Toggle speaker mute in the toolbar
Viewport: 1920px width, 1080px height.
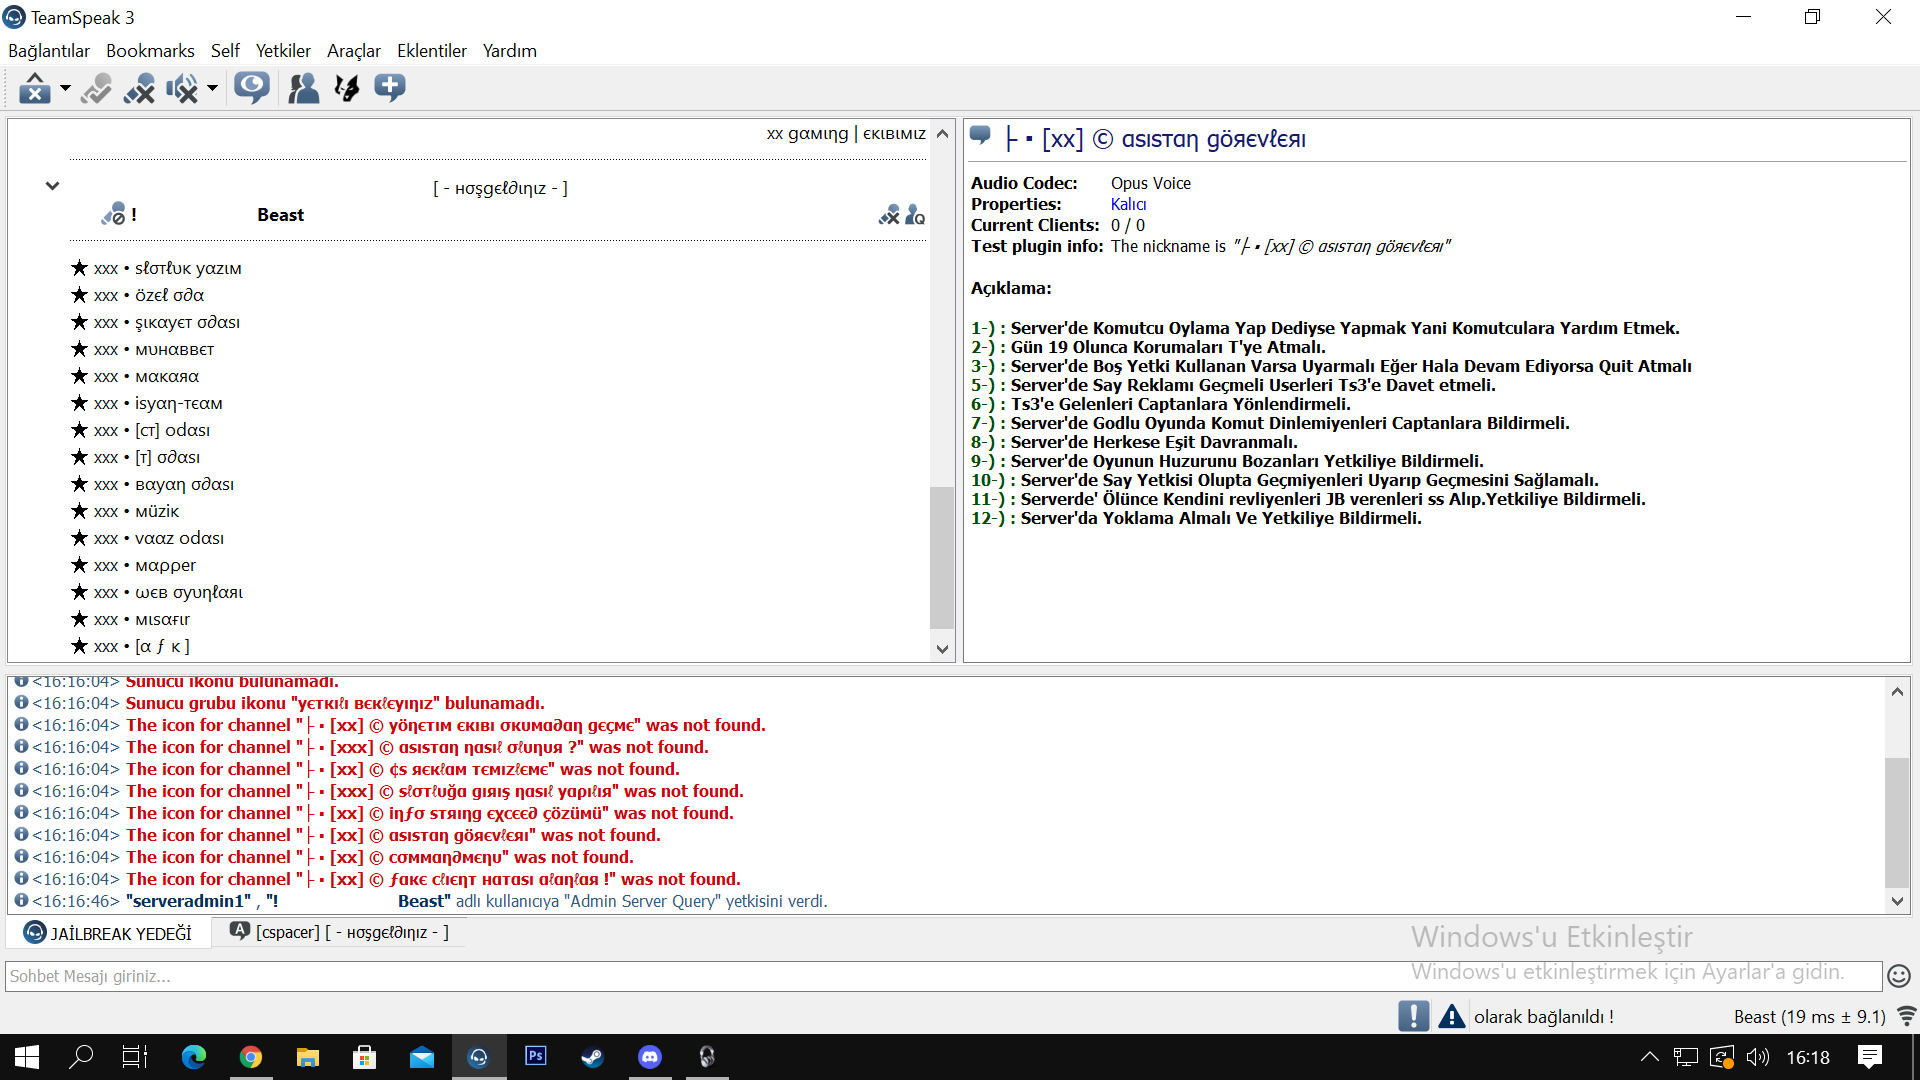182,88
